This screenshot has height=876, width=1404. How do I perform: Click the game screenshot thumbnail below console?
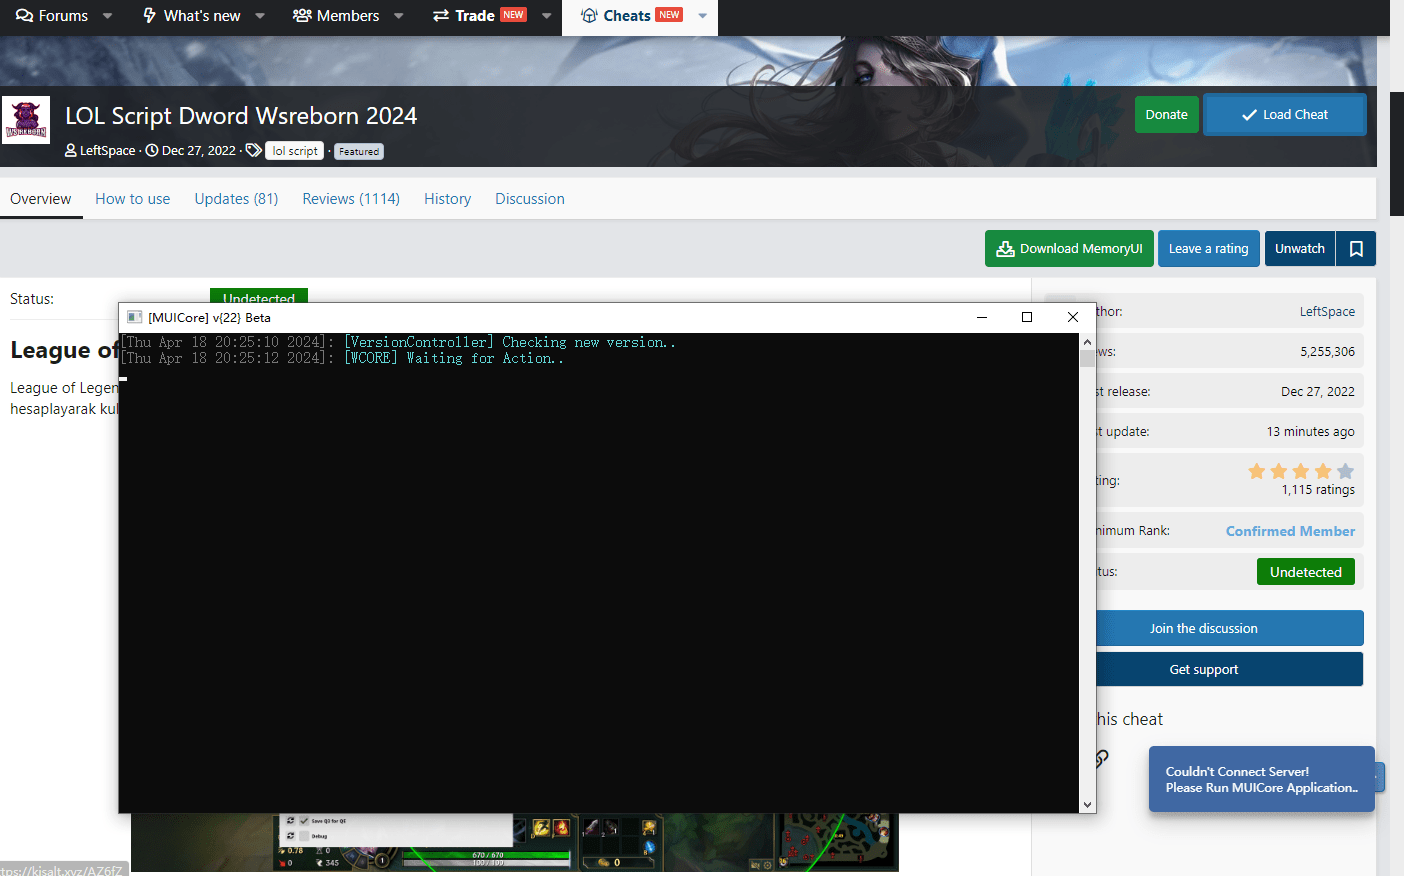515,842
